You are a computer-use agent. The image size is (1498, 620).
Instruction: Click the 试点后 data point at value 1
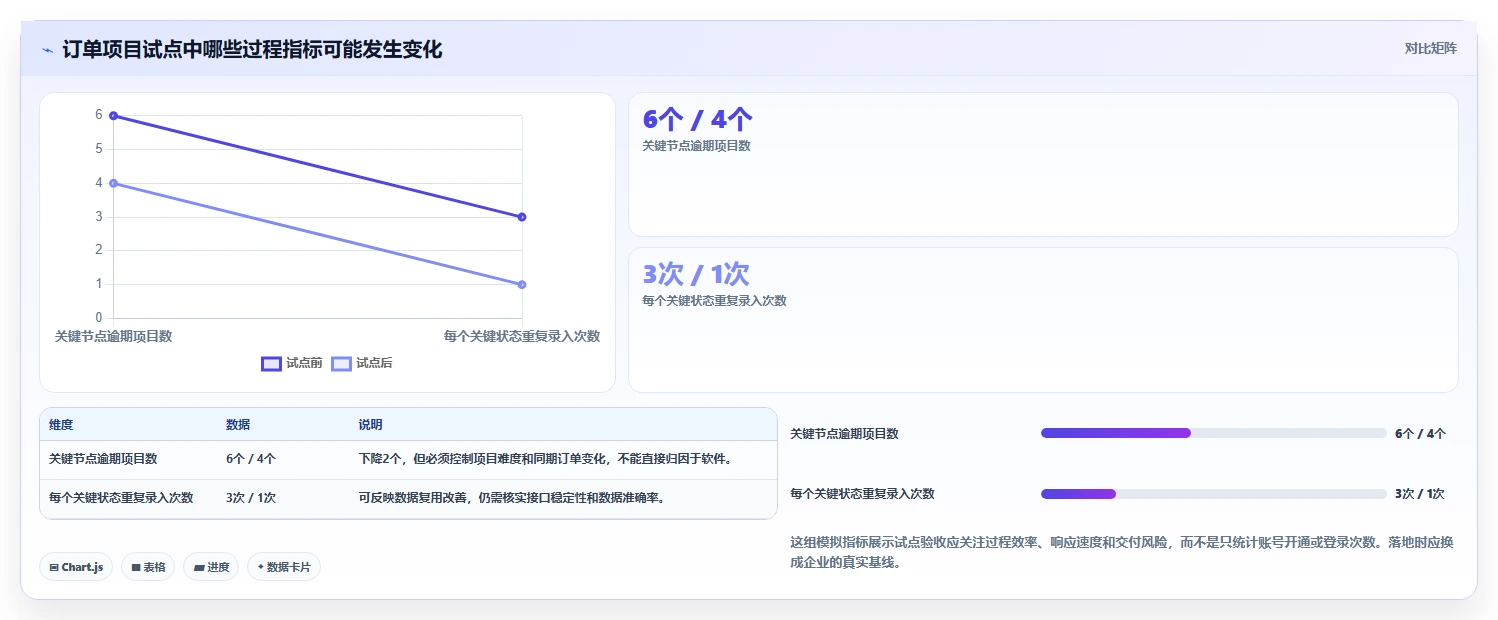(522, 284)
